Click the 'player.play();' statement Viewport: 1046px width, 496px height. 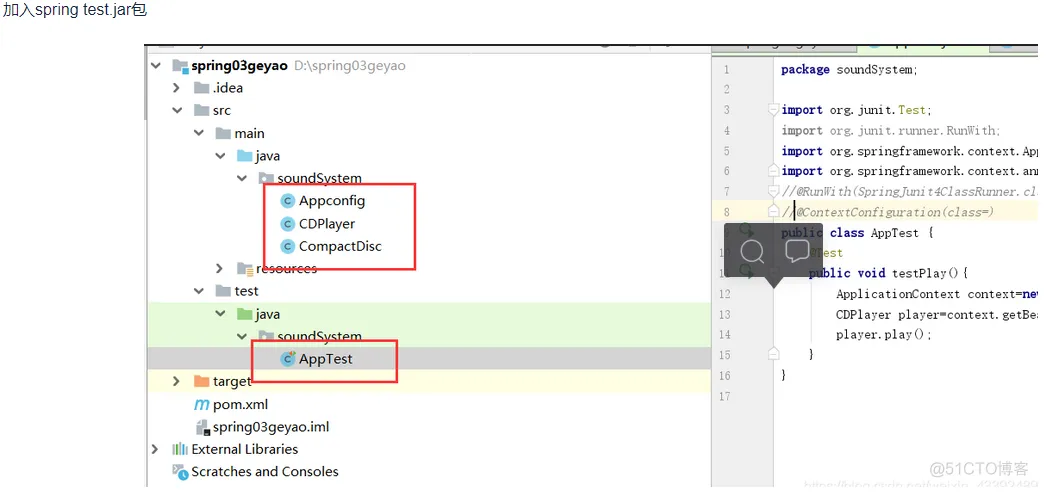pyautogui.click(x=883, y=335)
